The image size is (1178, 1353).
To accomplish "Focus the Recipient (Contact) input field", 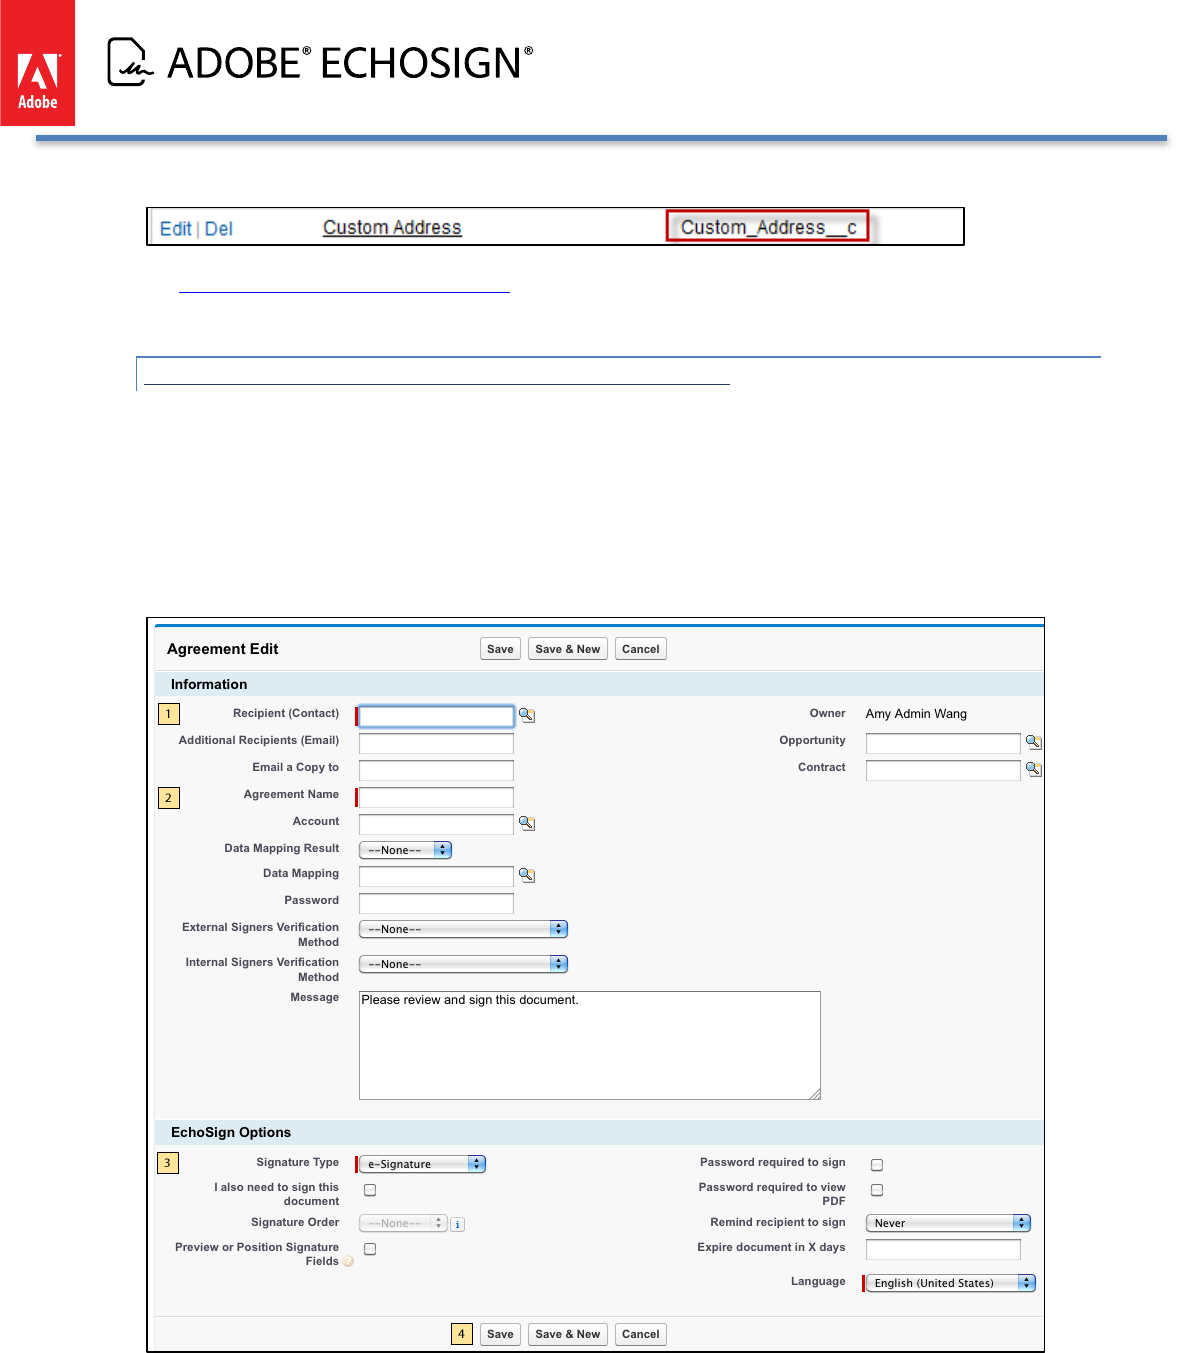I will (436, 716).
